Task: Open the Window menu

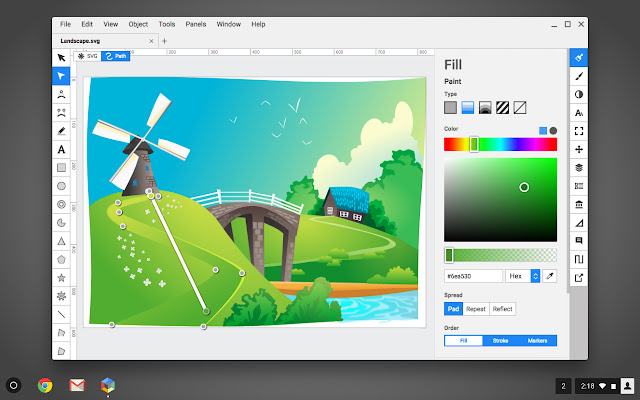Action: 229,24
